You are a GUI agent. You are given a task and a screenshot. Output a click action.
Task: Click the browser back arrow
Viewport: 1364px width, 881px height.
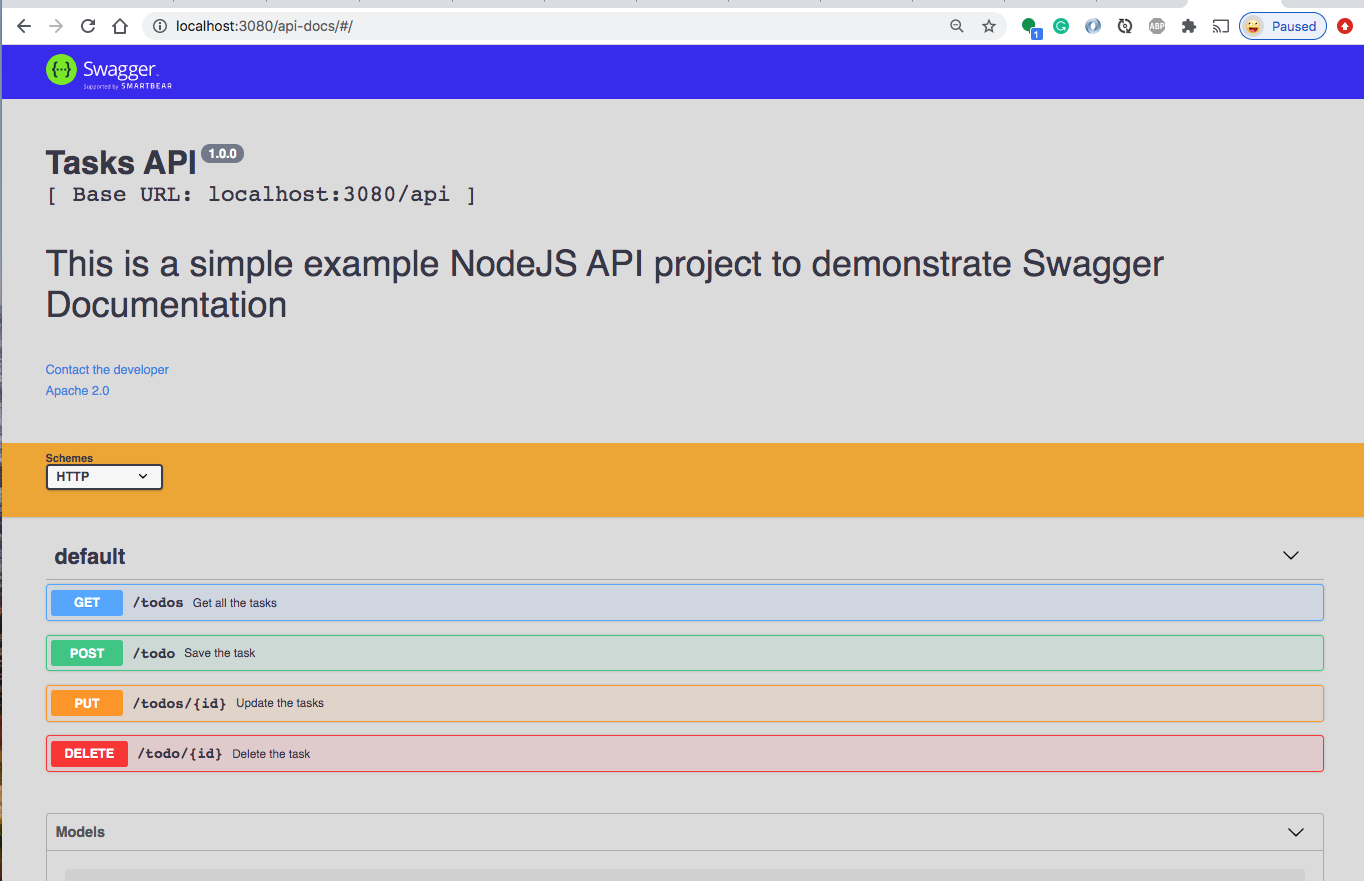tap(24, 26)
